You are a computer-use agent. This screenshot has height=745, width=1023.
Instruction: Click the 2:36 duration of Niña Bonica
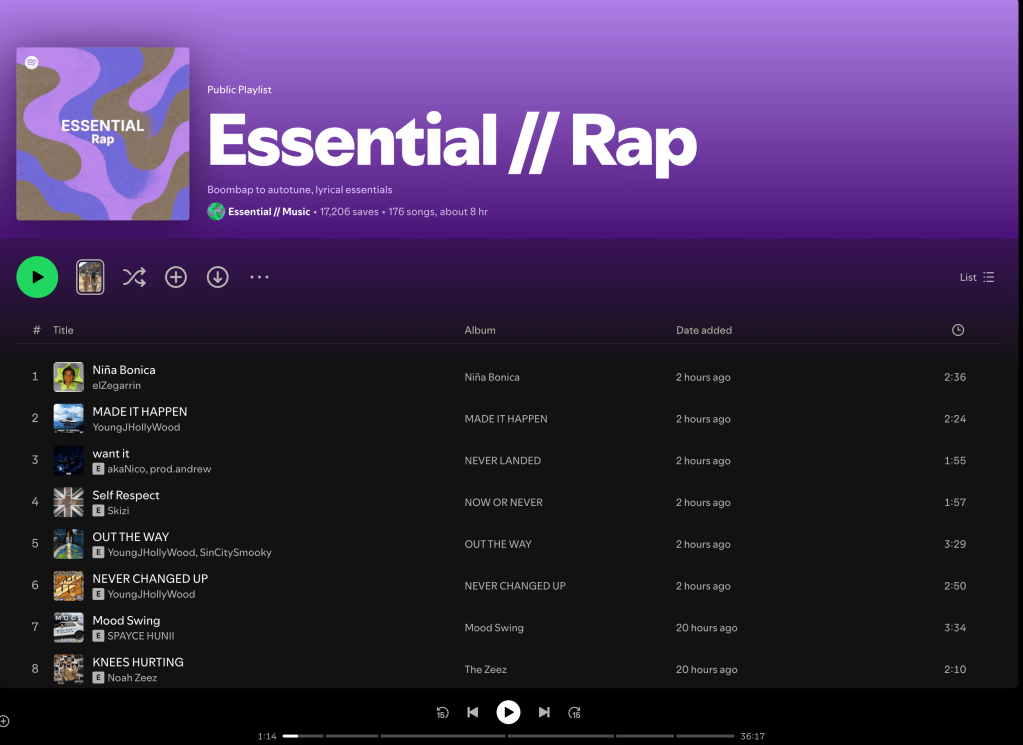tap(954, 377)
